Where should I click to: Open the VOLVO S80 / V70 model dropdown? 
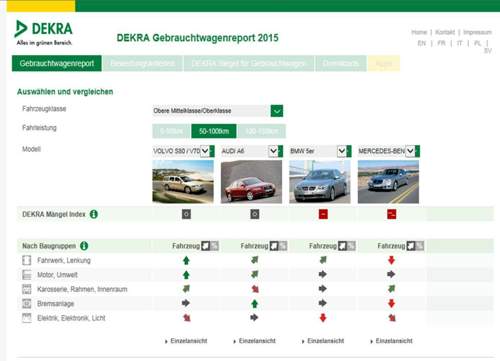click(x=183, y=151)
